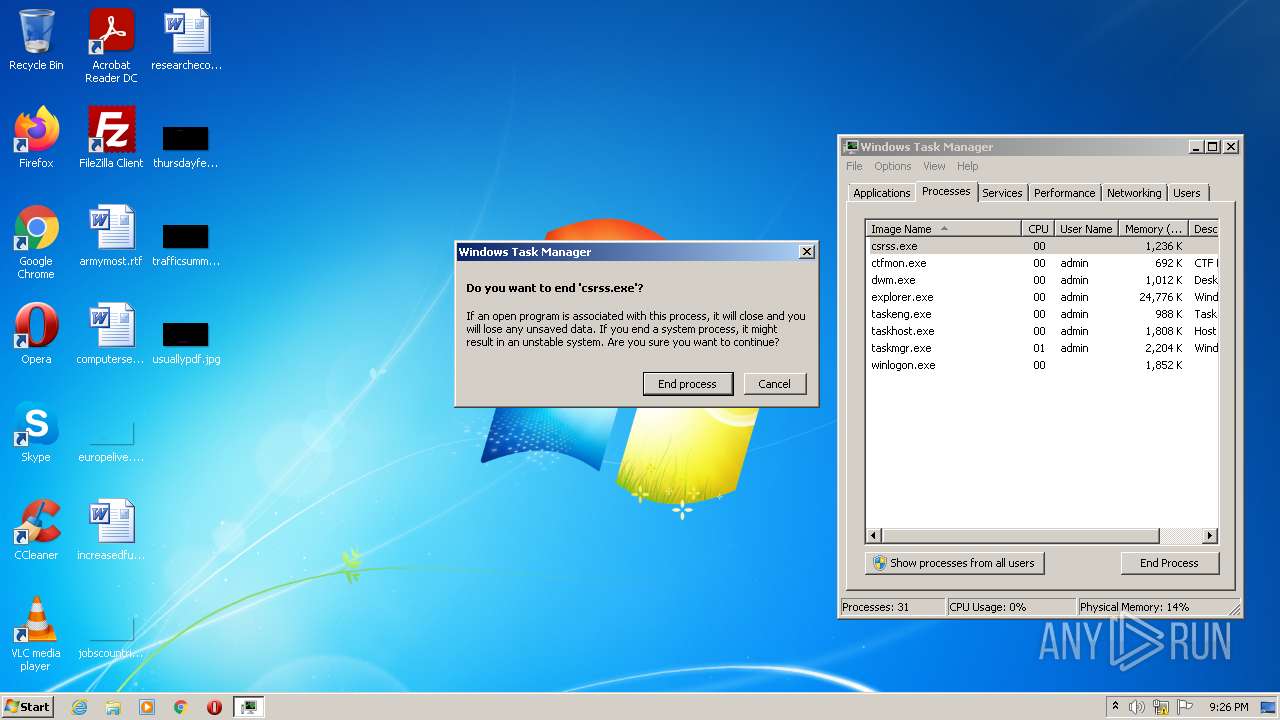Open the Recycle Bin desktop icon
1280x720 pixels.
[x=36, y=40]
